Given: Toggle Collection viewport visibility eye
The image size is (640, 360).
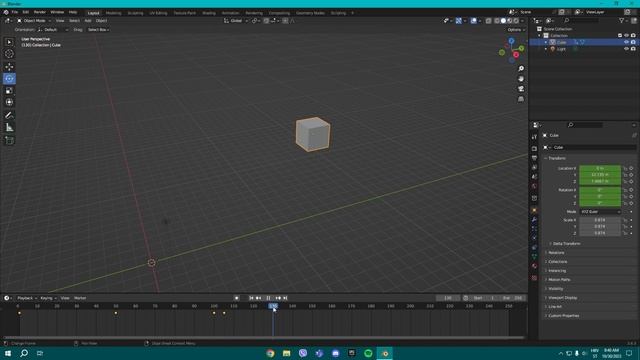Looking at the screenshot, I should point(626,36).
